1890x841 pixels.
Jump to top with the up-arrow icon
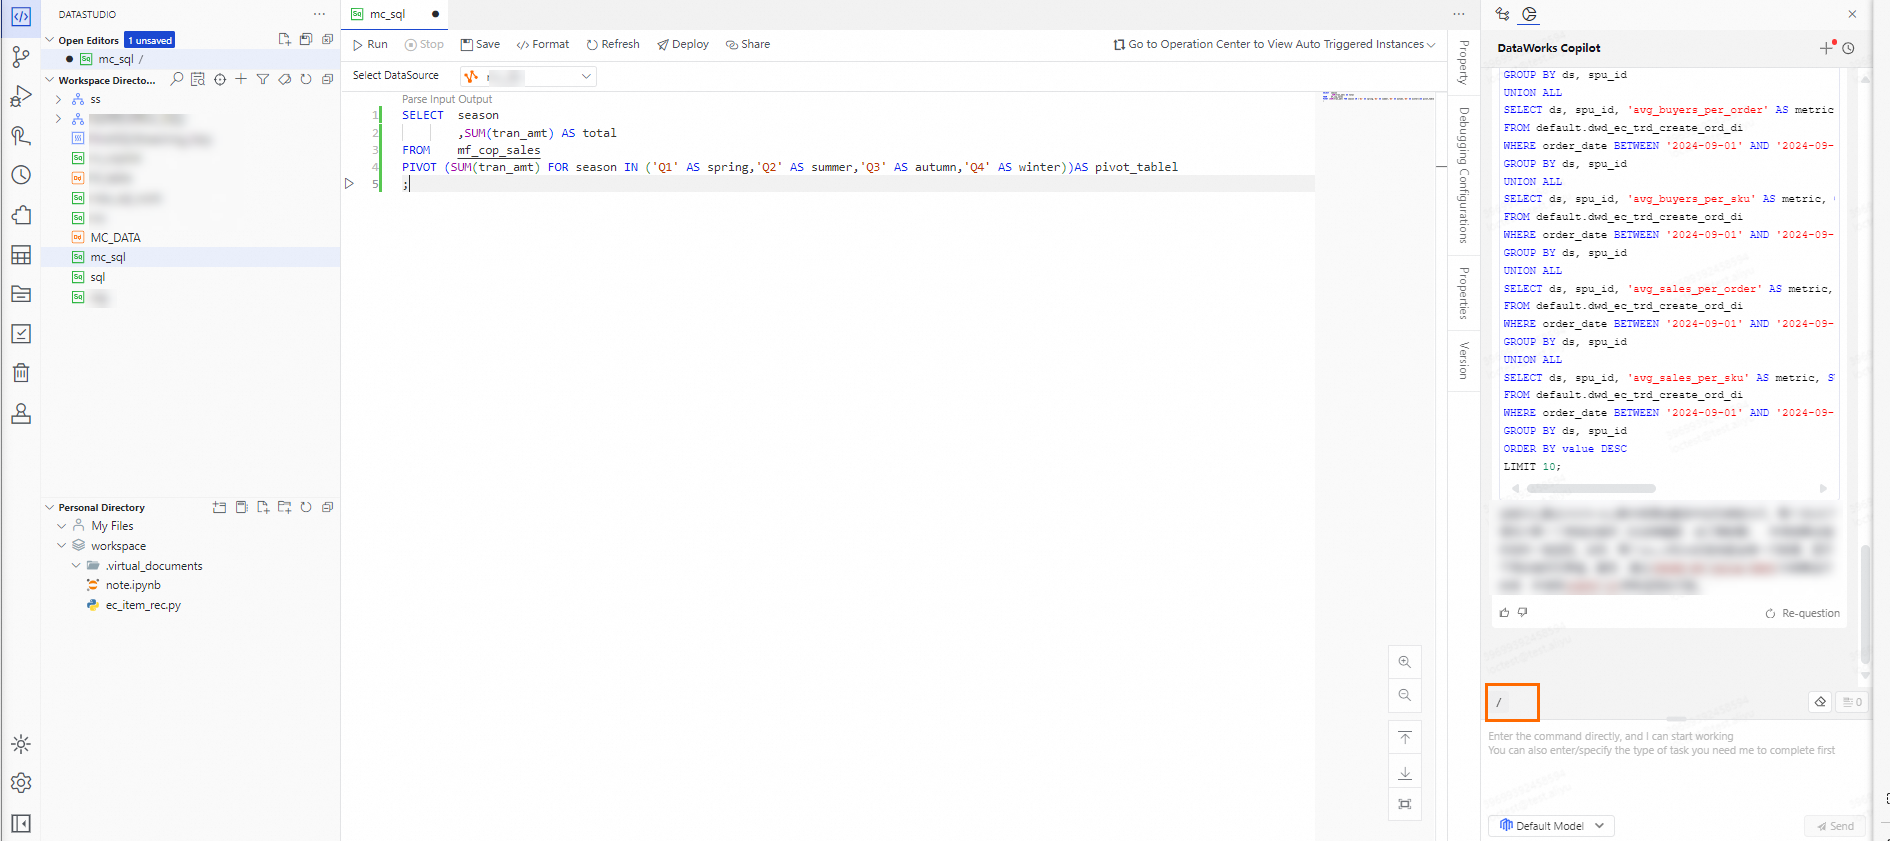pos(1405,738)
